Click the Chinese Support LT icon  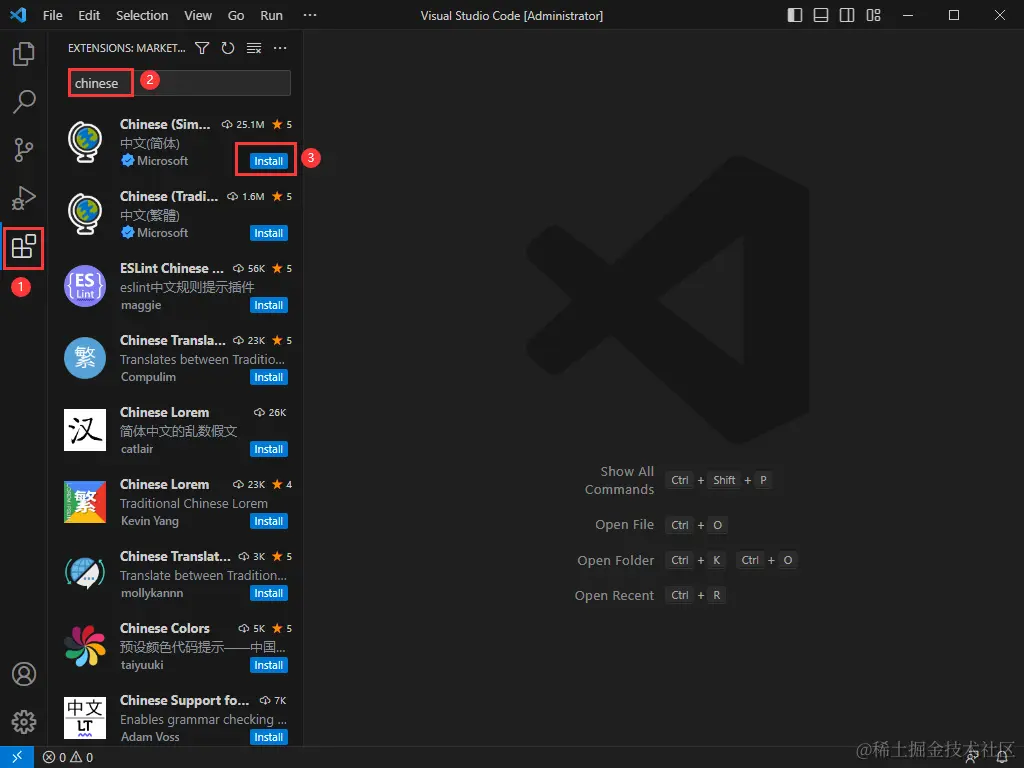pyautogui.click(x=85, y=718)
